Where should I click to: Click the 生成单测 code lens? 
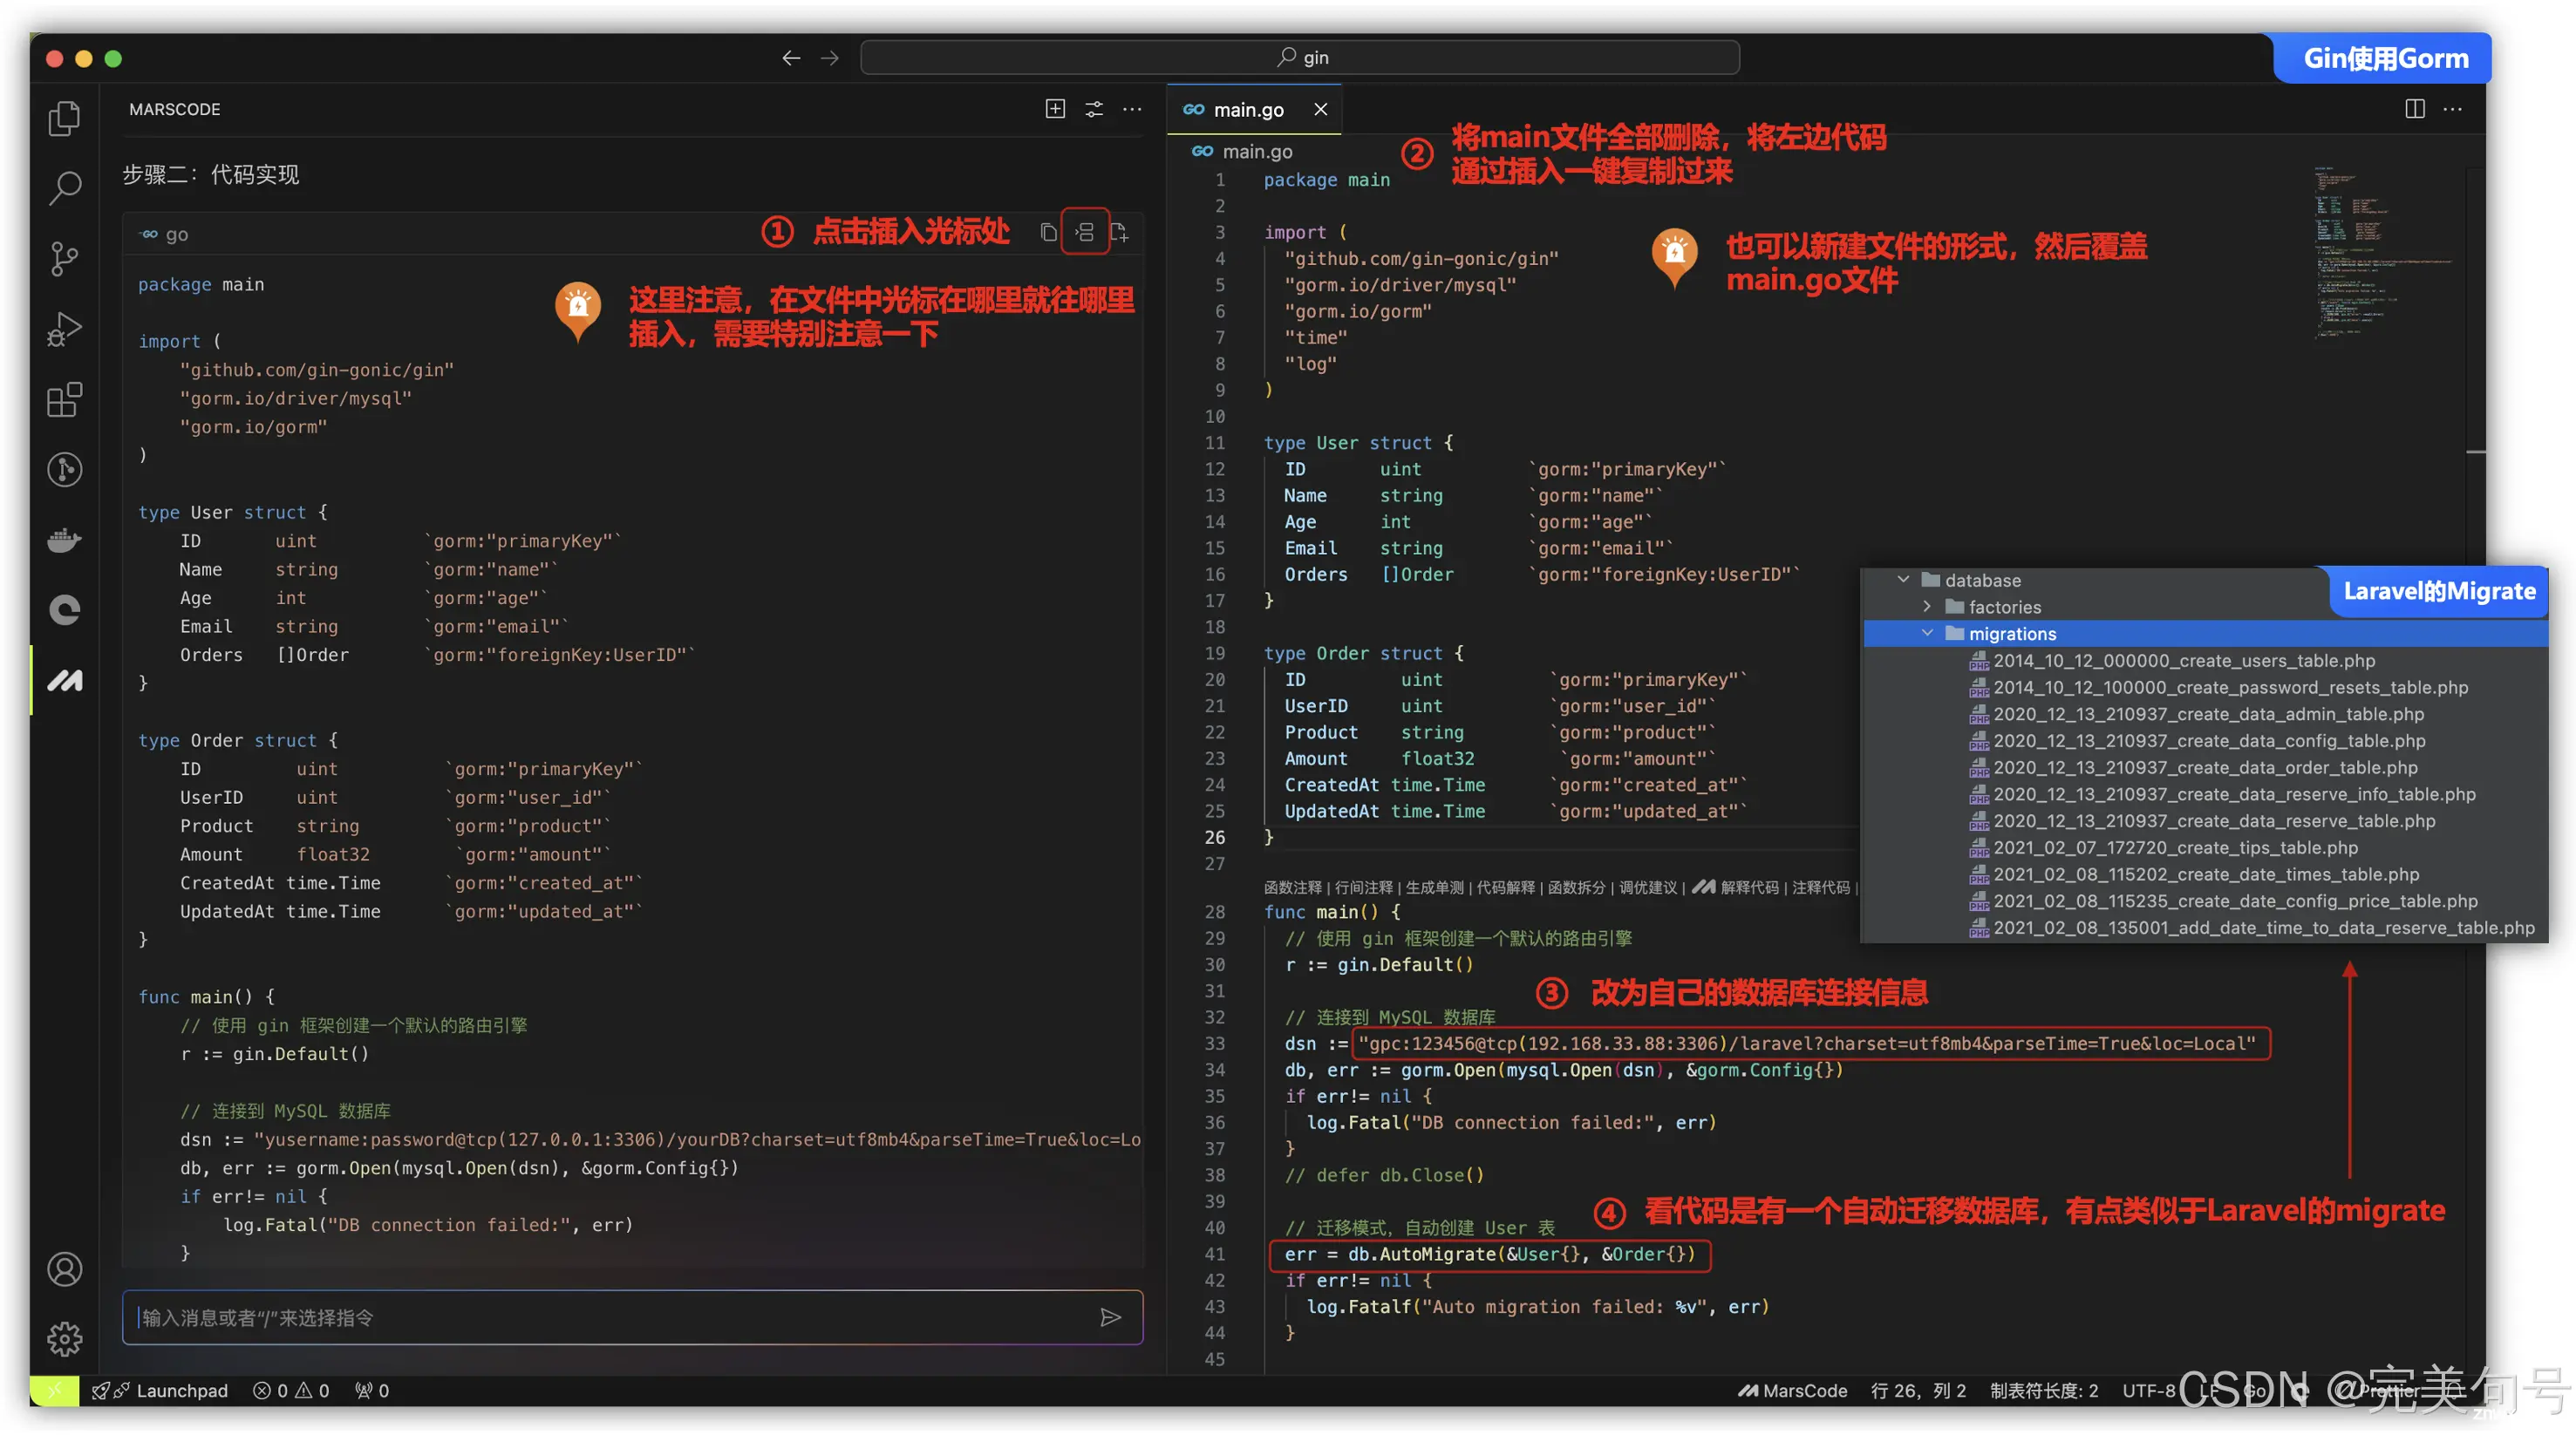1434,887
